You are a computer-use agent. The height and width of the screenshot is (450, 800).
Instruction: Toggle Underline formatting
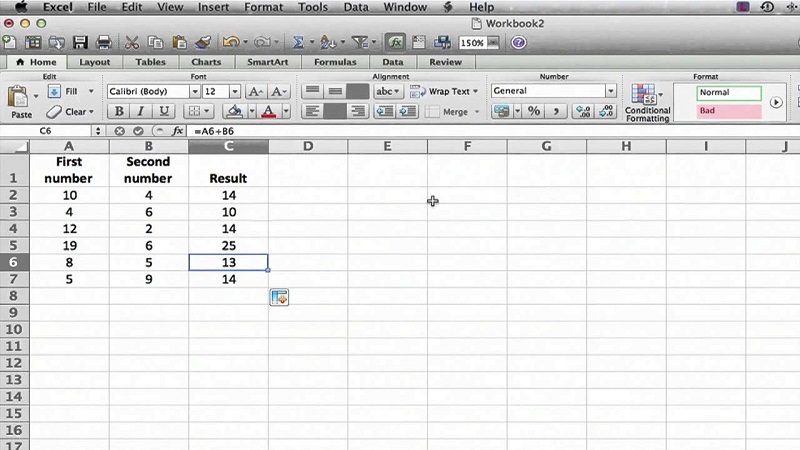pyautogui.click(x=163, y=111)
